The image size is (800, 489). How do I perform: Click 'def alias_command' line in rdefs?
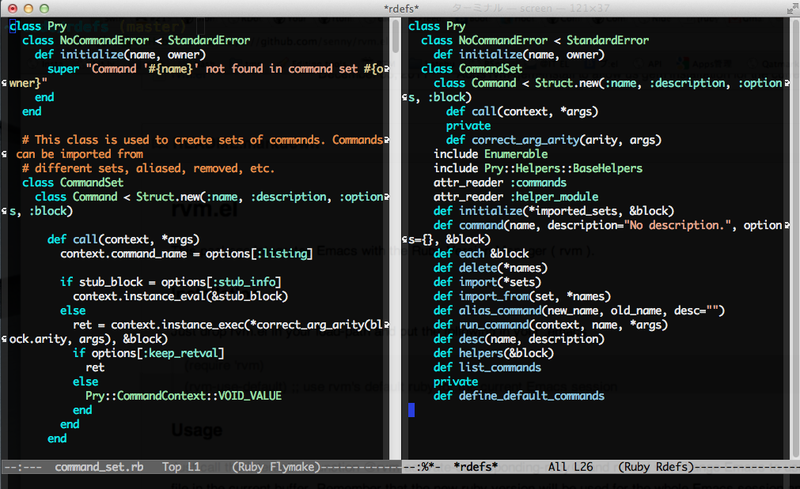[579, 310]
